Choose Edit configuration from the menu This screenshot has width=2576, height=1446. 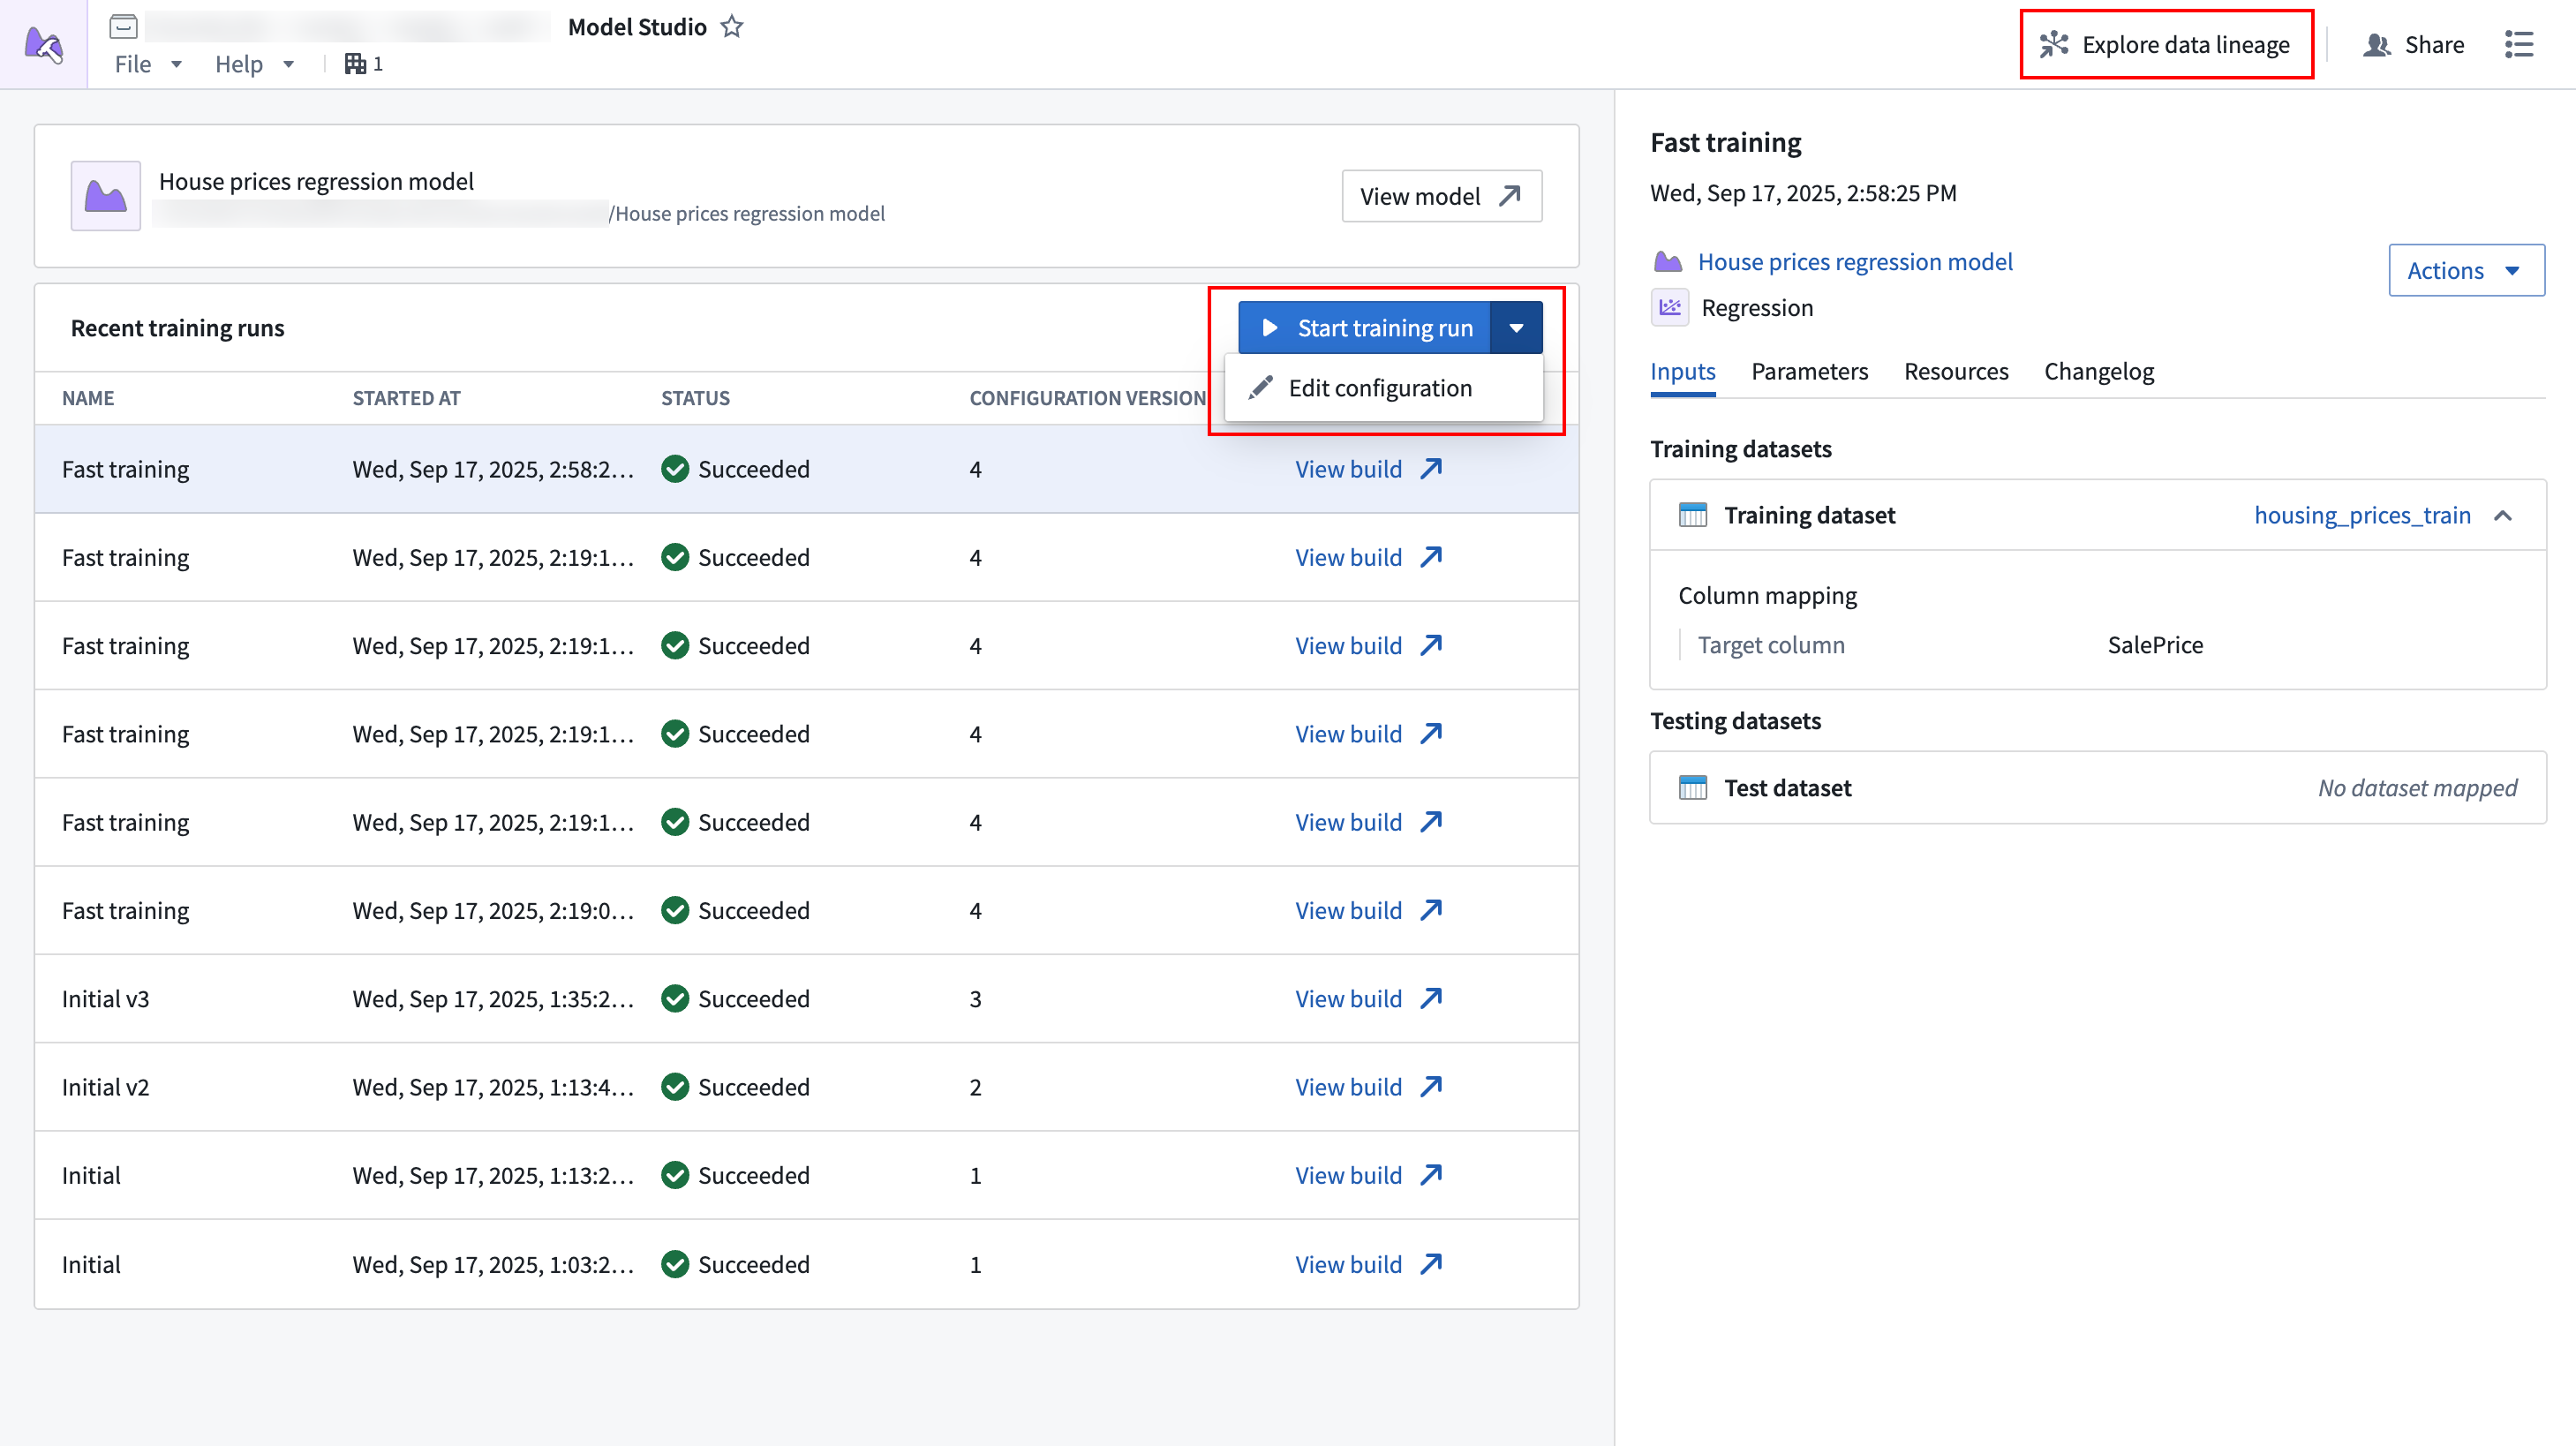pos(1379,388)
